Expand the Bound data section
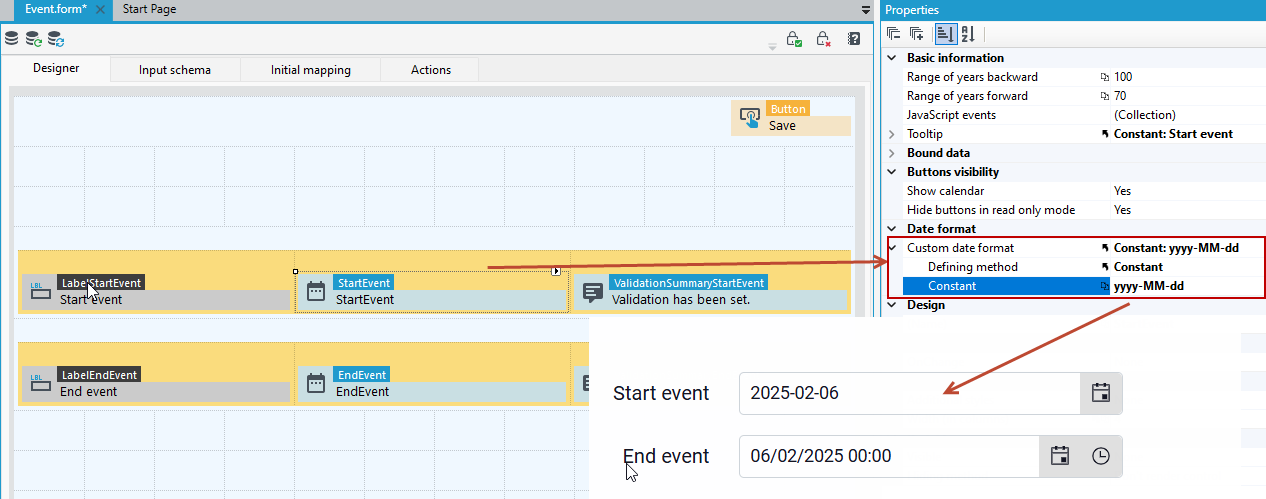The image size is (1266, 499). tap(892, 153)
